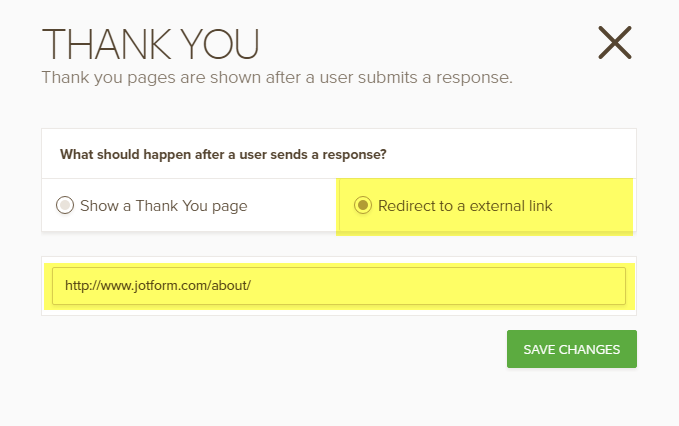Click 'What should happen after' question header
This screenshot has height=426, width=679.
tap(223, 155)
